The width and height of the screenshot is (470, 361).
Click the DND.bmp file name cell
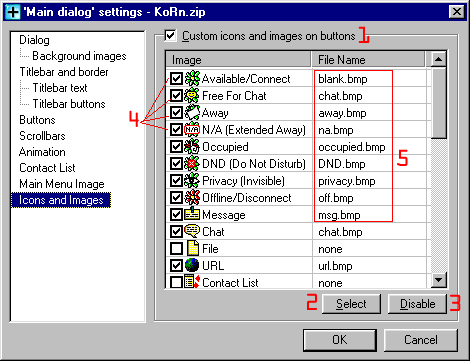[x=369, y=164]
